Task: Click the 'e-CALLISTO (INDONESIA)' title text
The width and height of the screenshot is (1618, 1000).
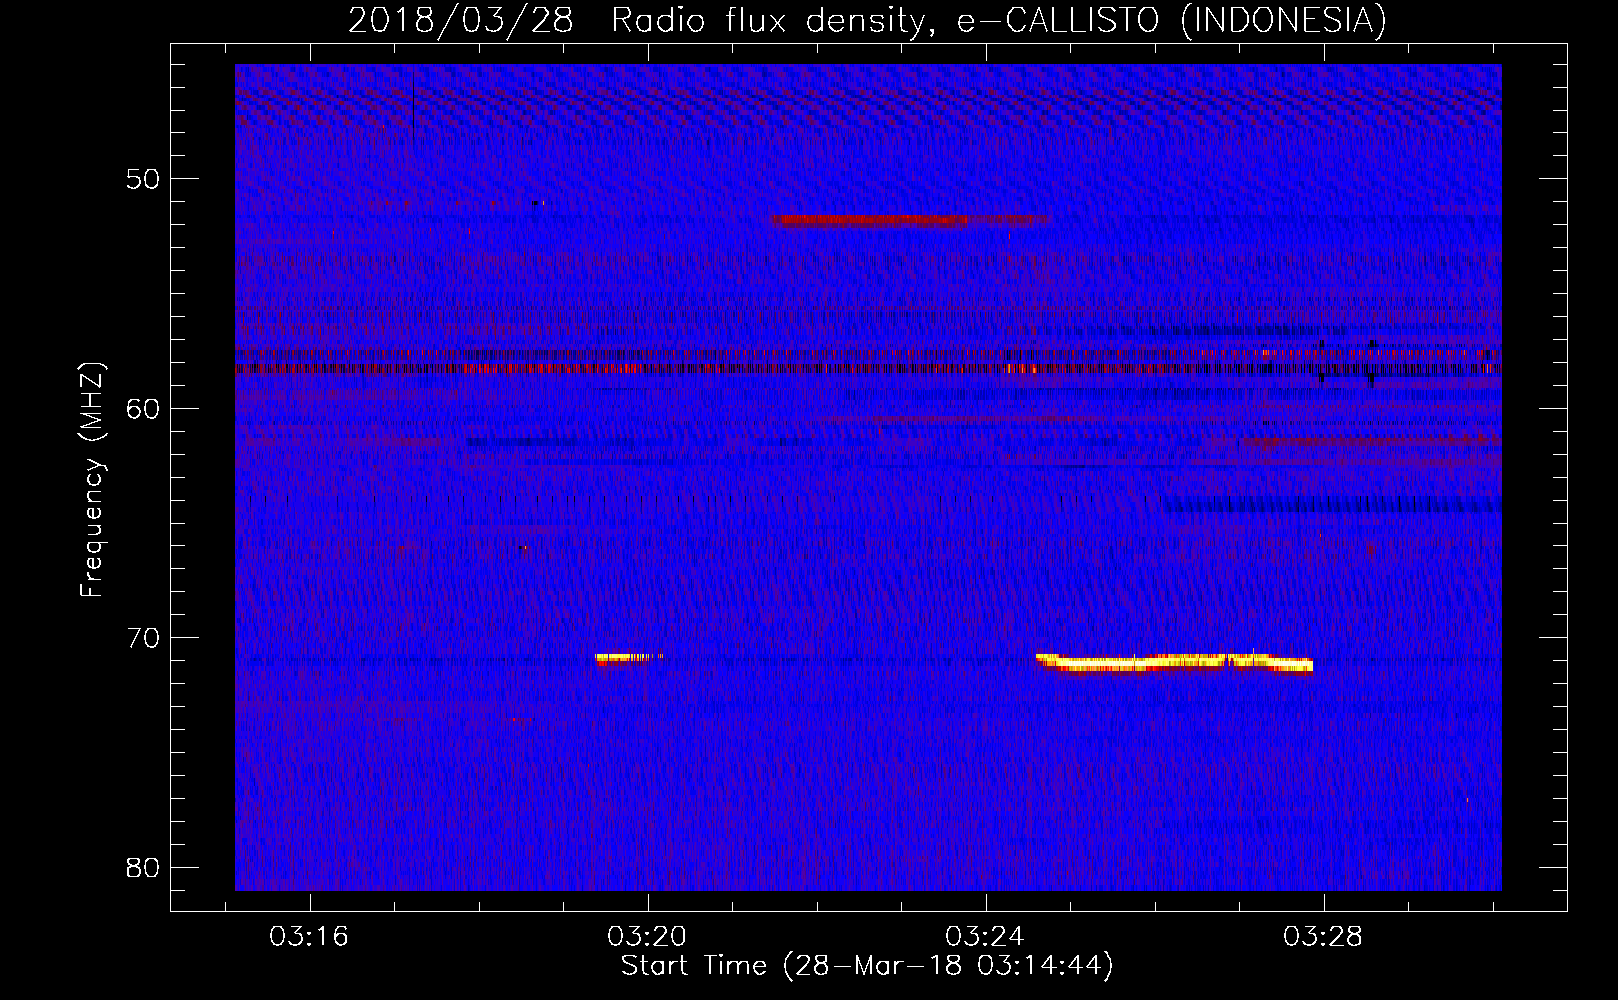Action: [1171, 20]
